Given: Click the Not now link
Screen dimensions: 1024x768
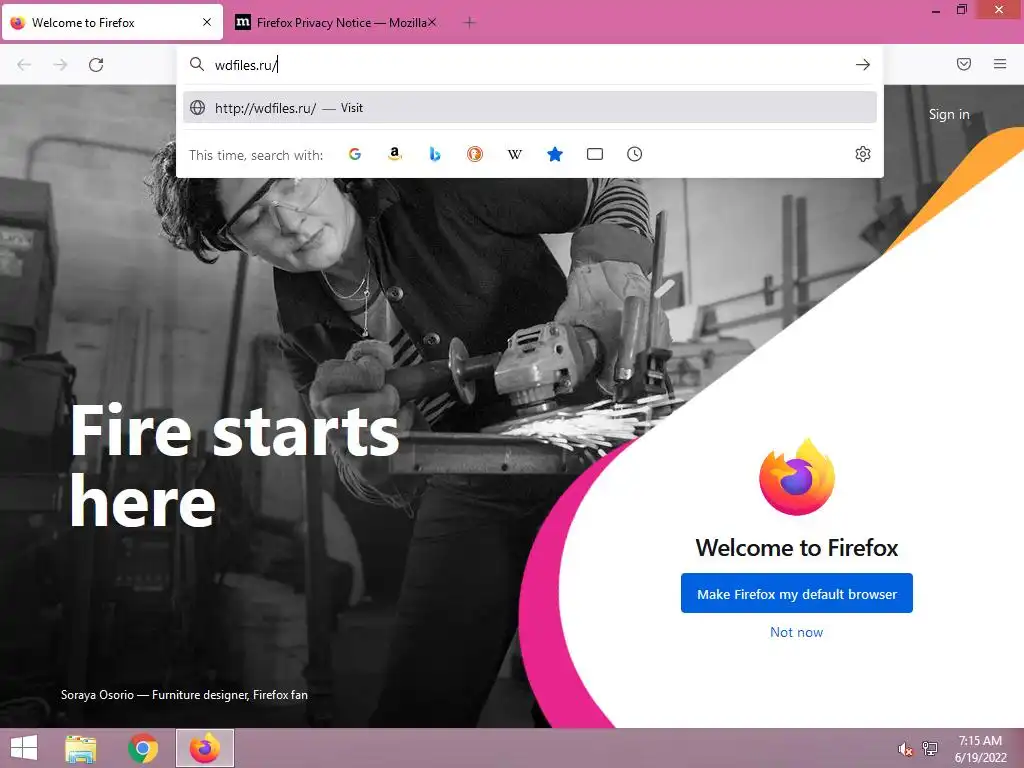Looking at the screenshot, I should [x=796, y=632].
